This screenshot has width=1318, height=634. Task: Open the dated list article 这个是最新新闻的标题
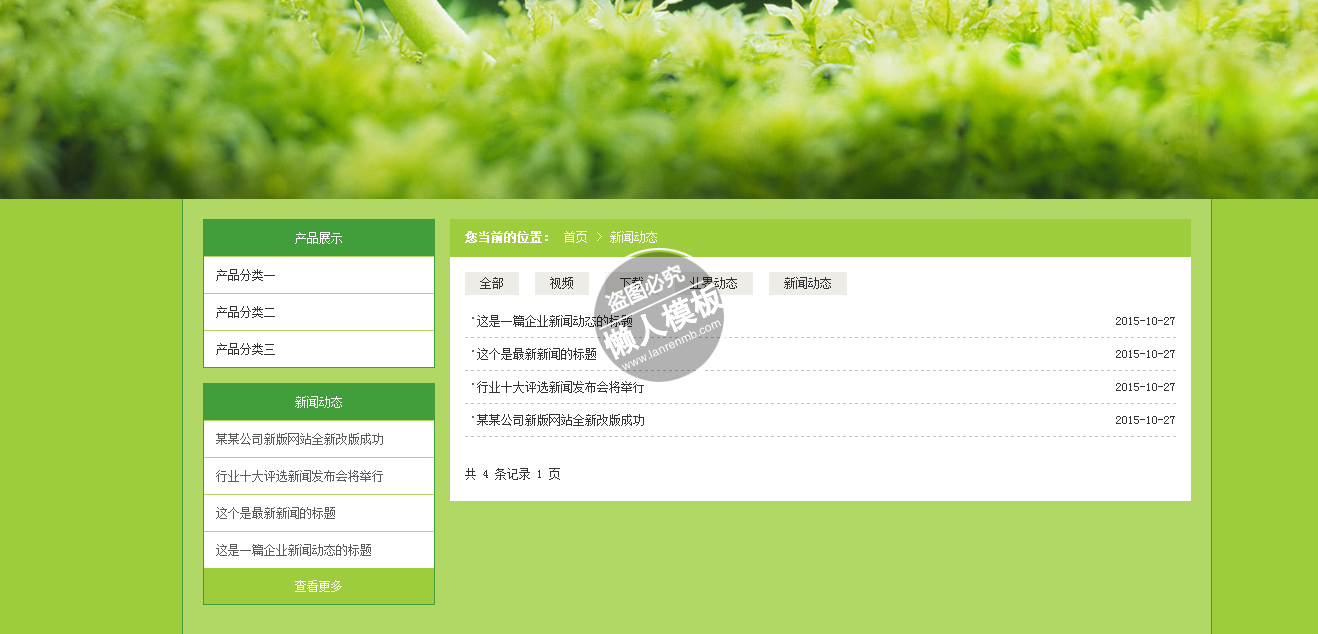pos(536,354)
